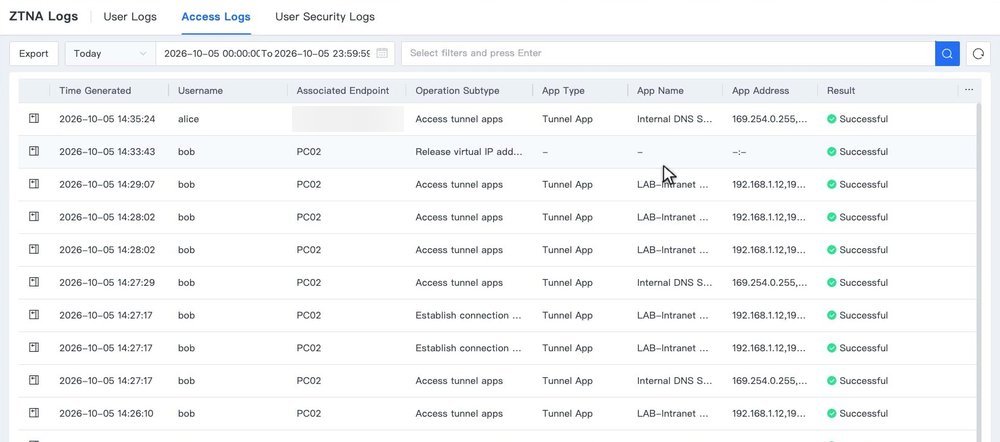The height and width of the screenshot is (442, 1000).
Task: Click Tunnel App type in 14:35:24 row
Action: tap(567, 119)
